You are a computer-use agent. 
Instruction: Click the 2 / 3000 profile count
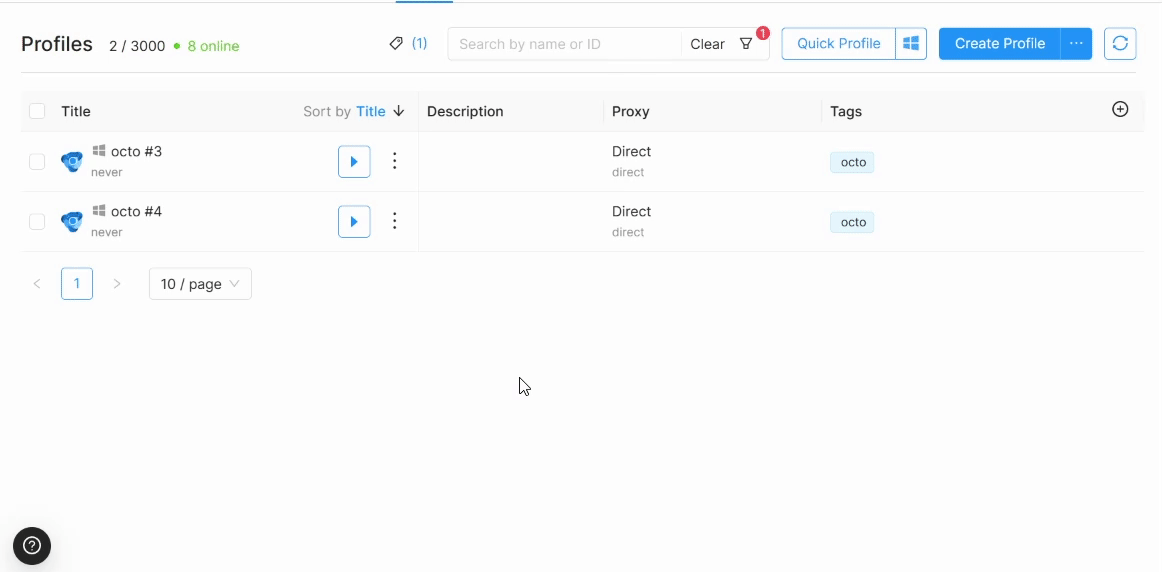coord(137,46)
